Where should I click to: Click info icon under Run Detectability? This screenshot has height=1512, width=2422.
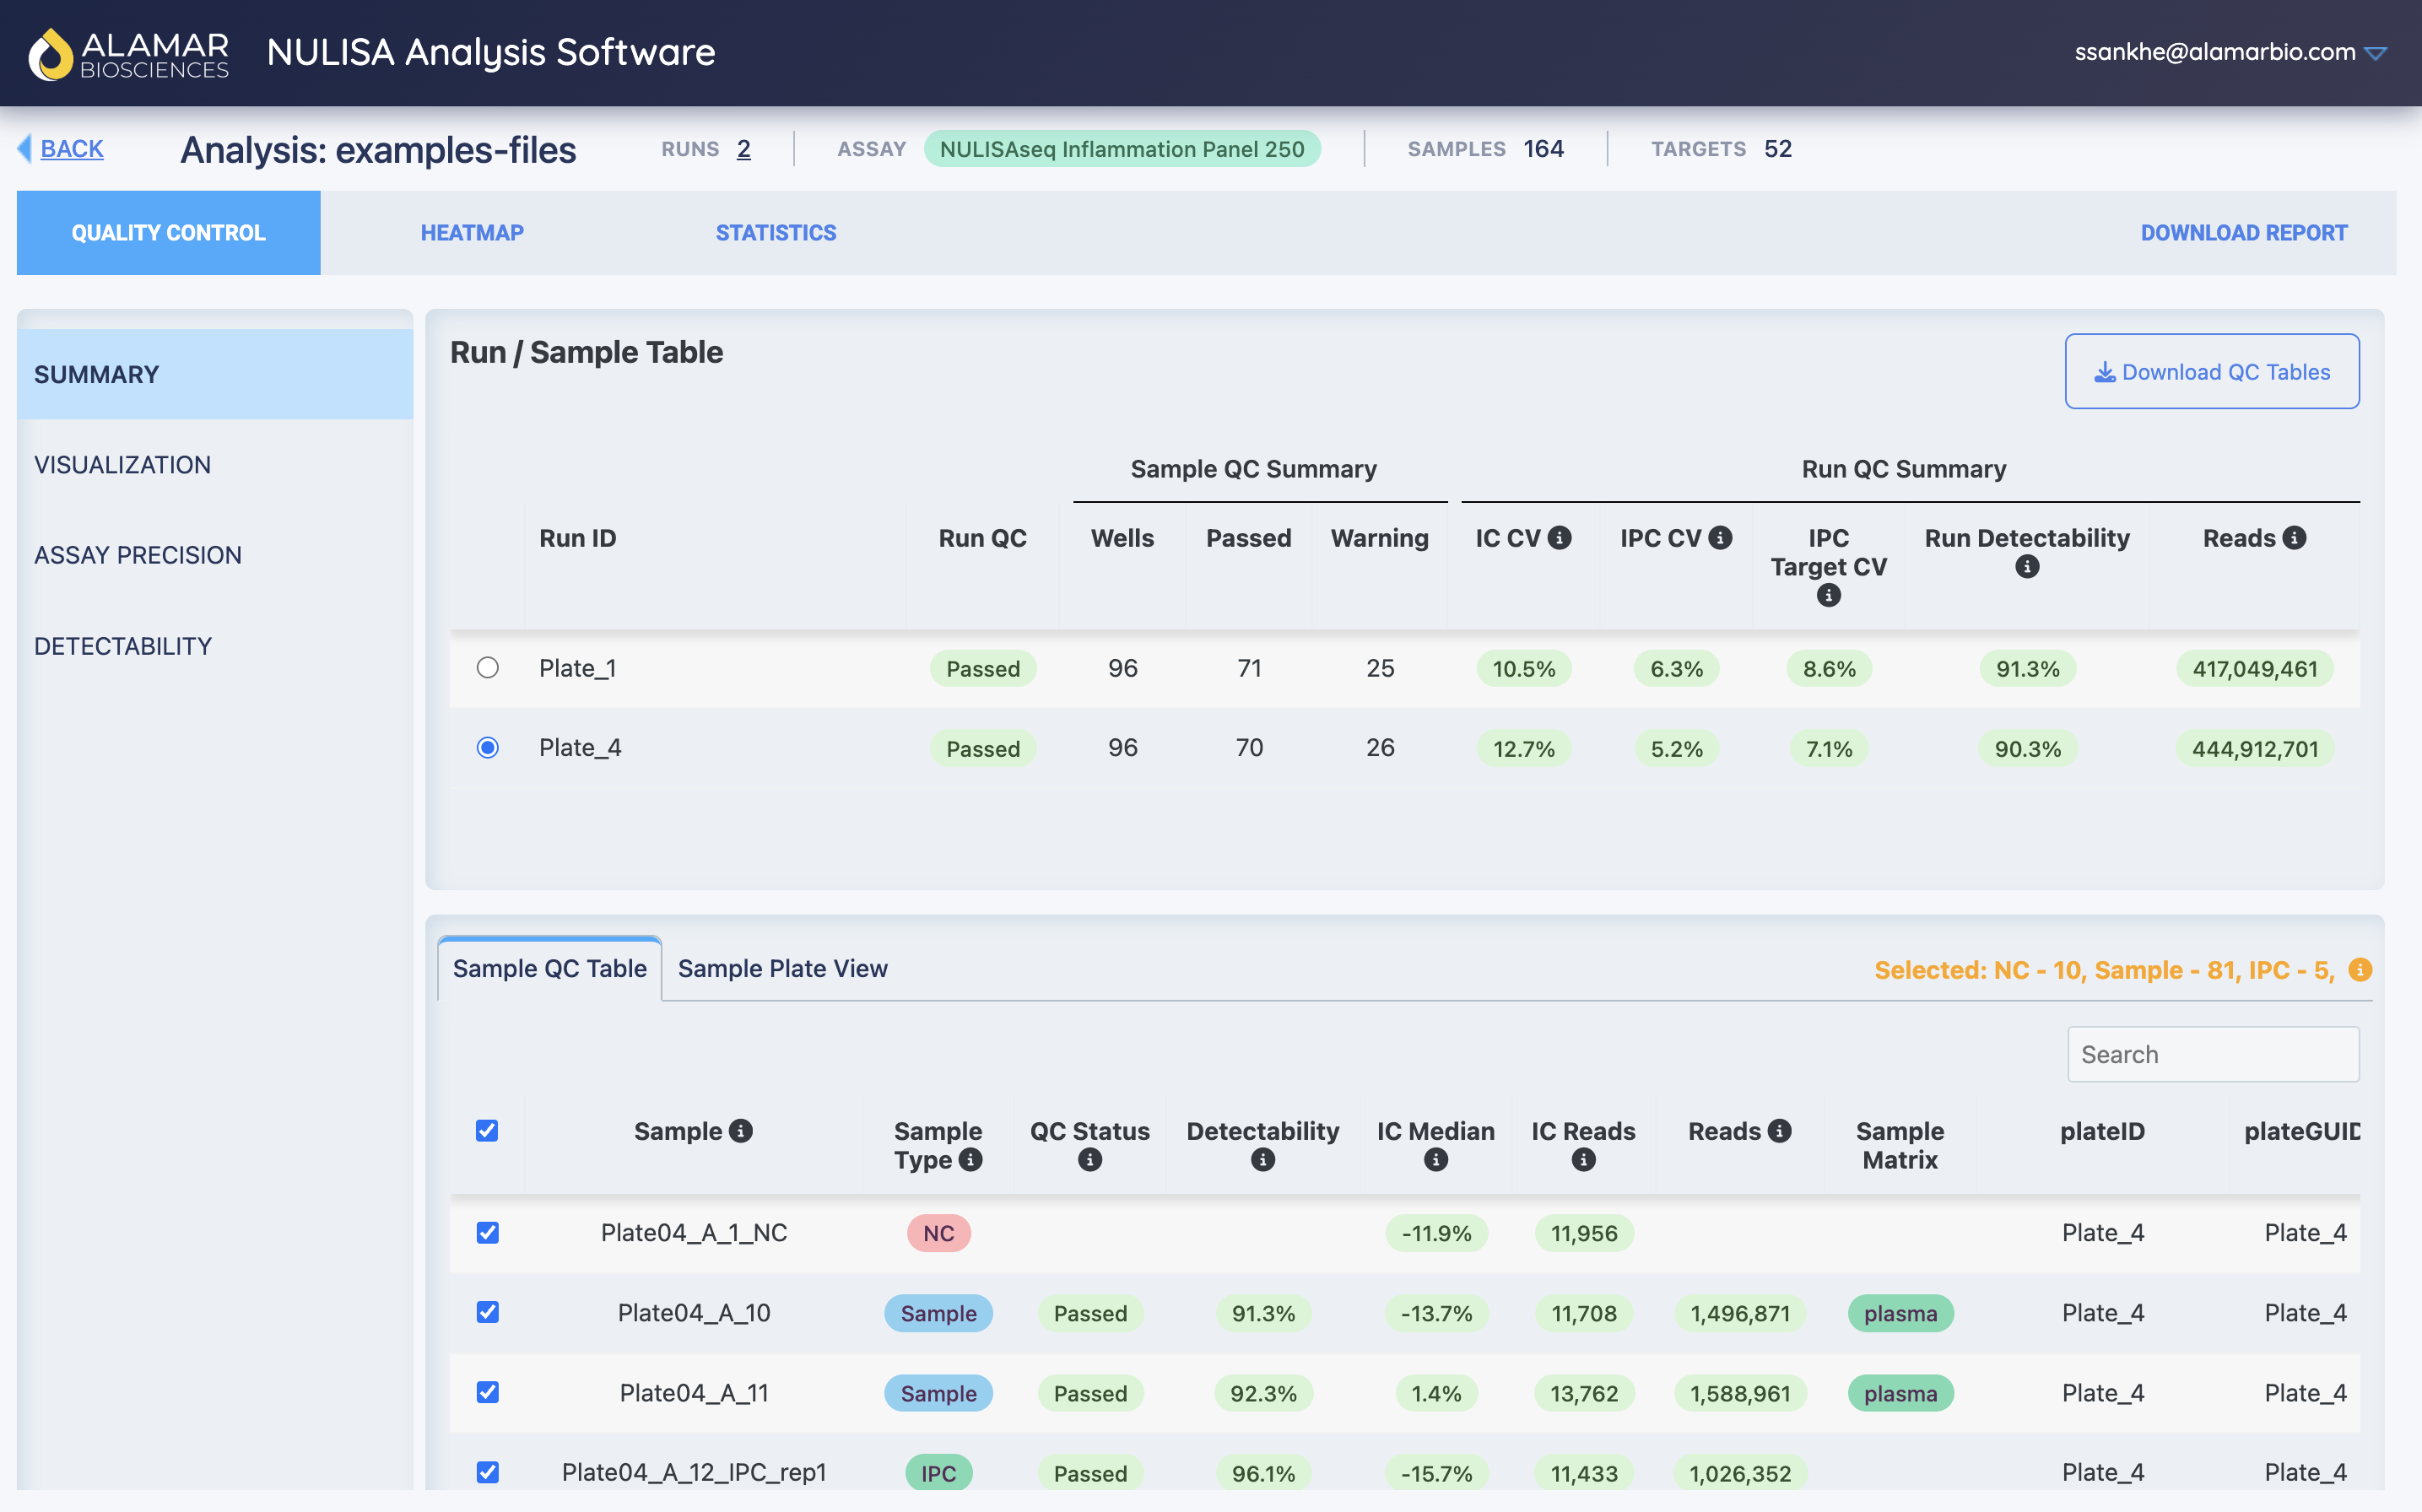coord(2026,567)
